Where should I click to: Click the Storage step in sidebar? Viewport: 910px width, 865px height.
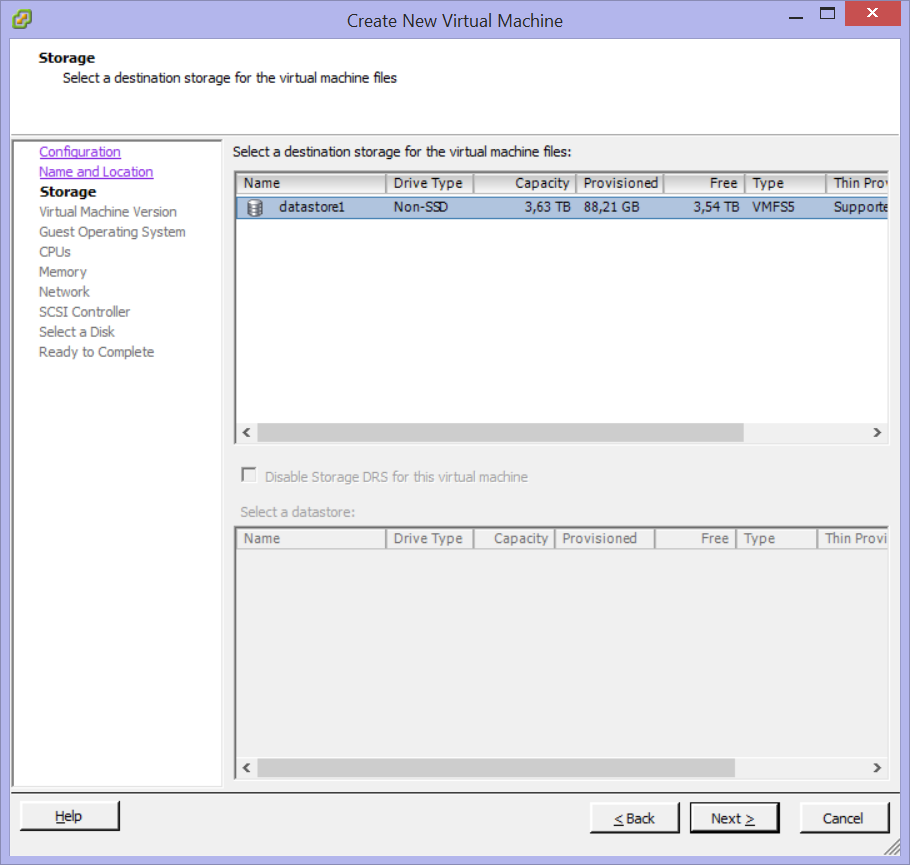click(68, 192)
